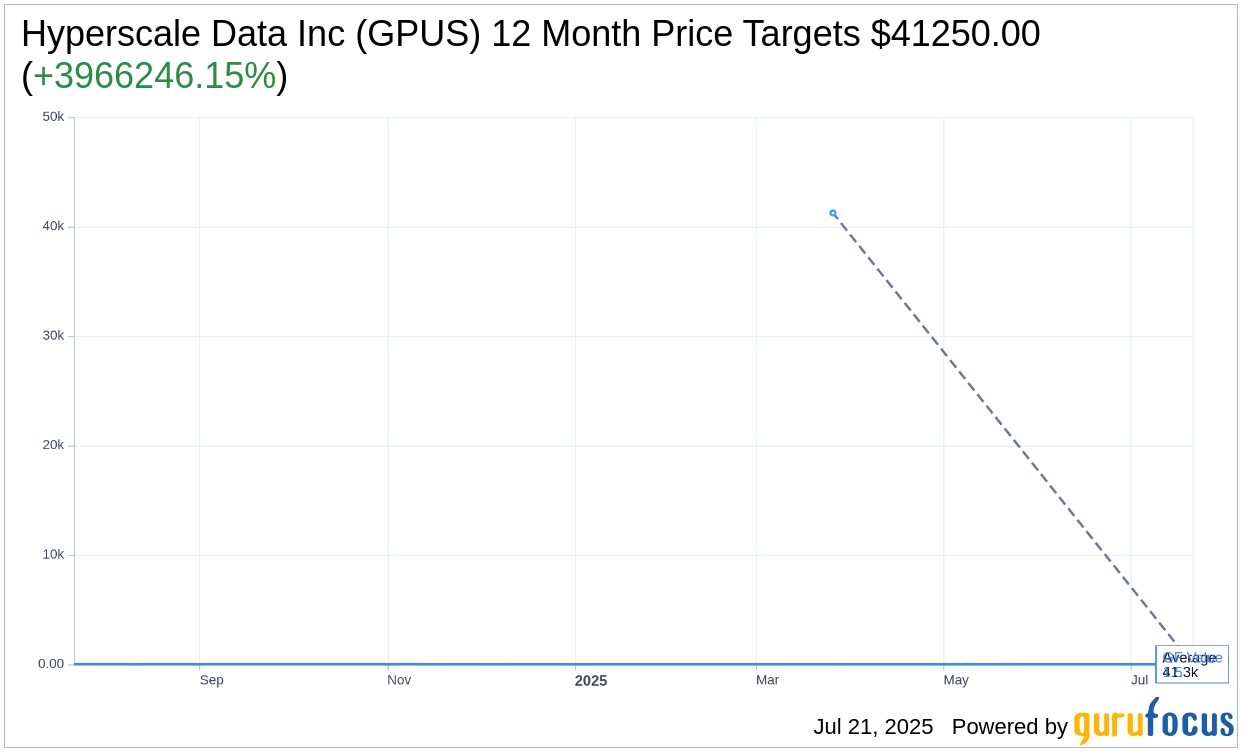The image size is (1242, 752).
Task: Click the +3966246.15% percentage text
Action: point(154,76)
